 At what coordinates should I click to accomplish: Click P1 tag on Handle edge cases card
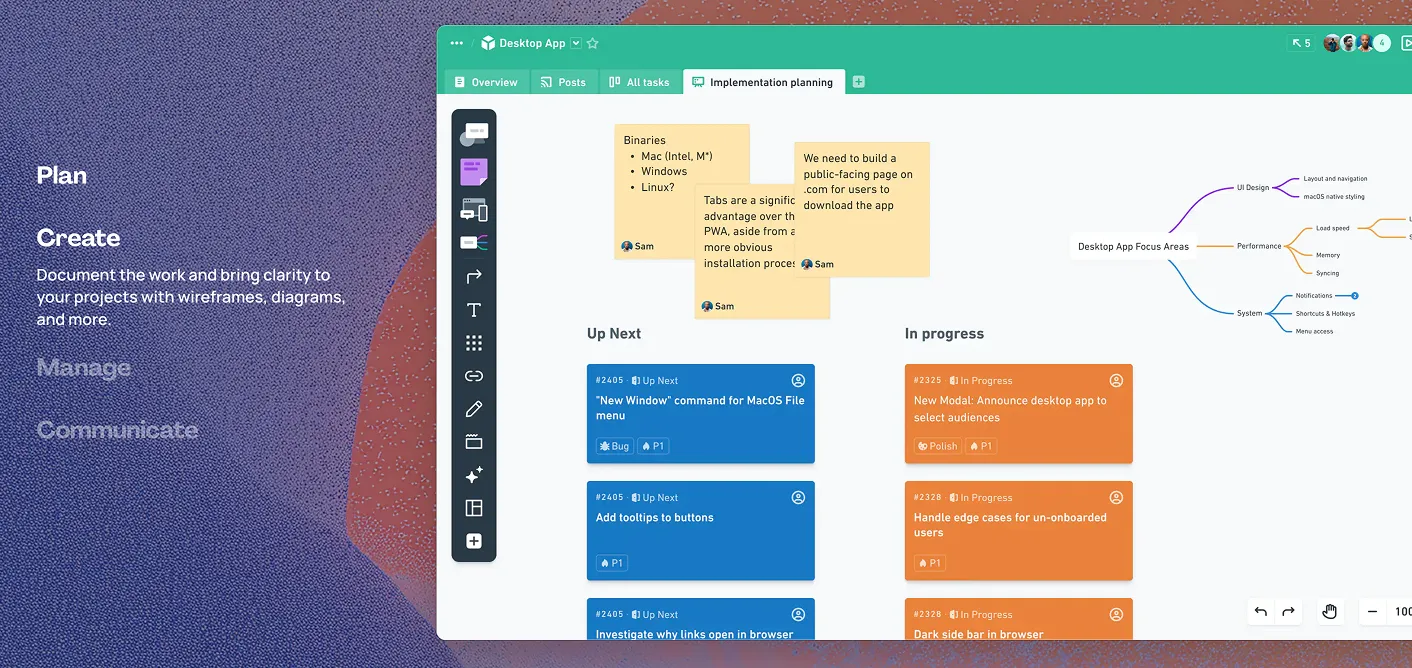point(929,563)
